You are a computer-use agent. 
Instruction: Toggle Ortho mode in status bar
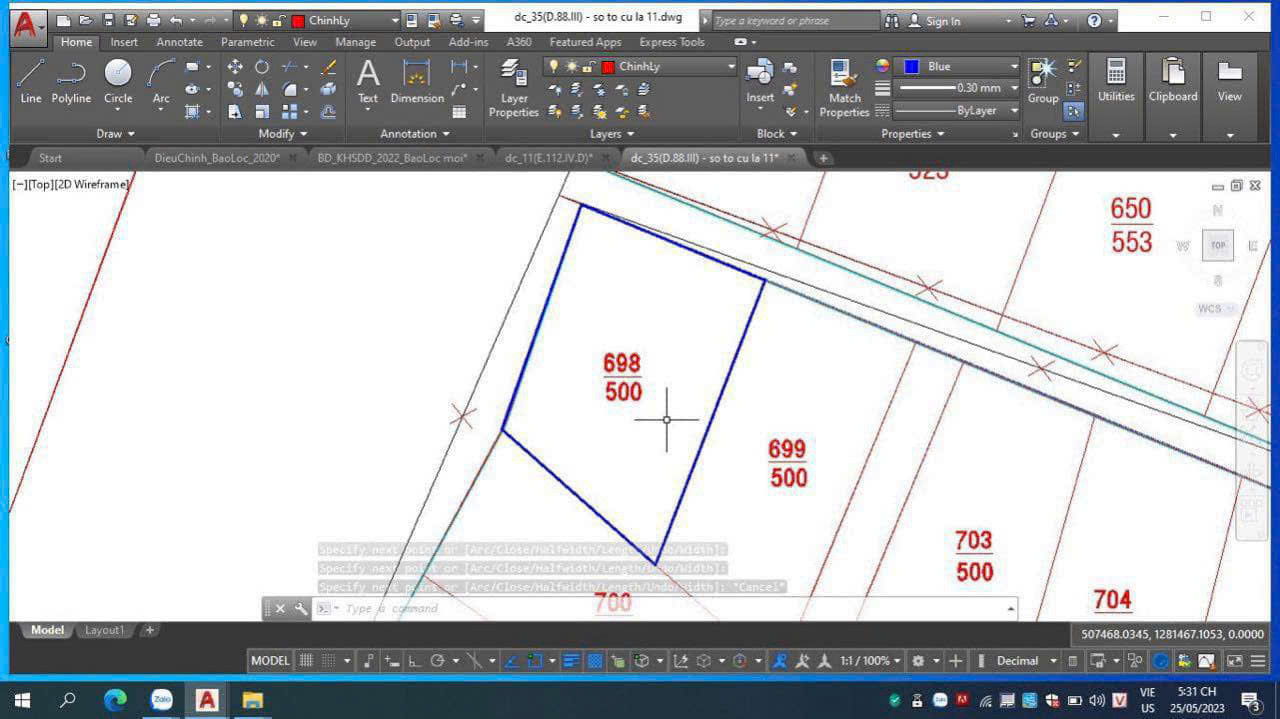click(413, 661)
